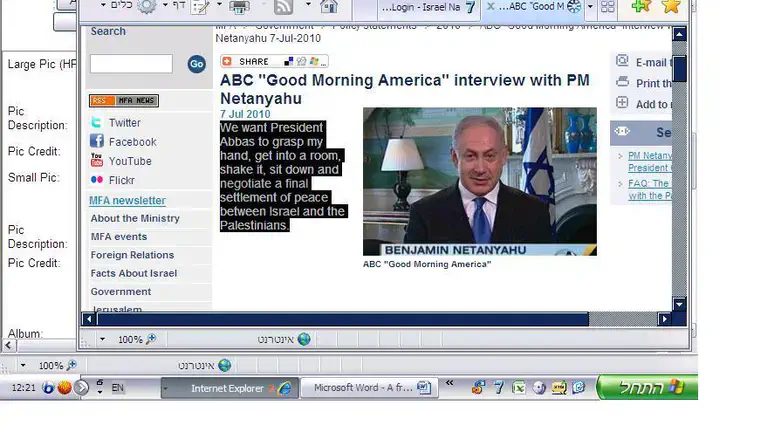Open inner zoom level dropdown arrow
The width and height of the screenshot is (781, 439).
[102, 339]
